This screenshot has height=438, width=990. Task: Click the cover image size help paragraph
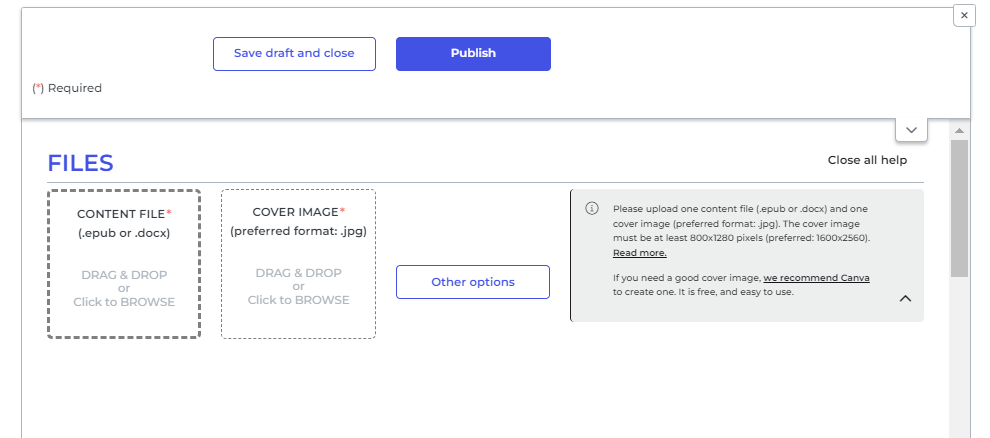(x=741, y=231)
